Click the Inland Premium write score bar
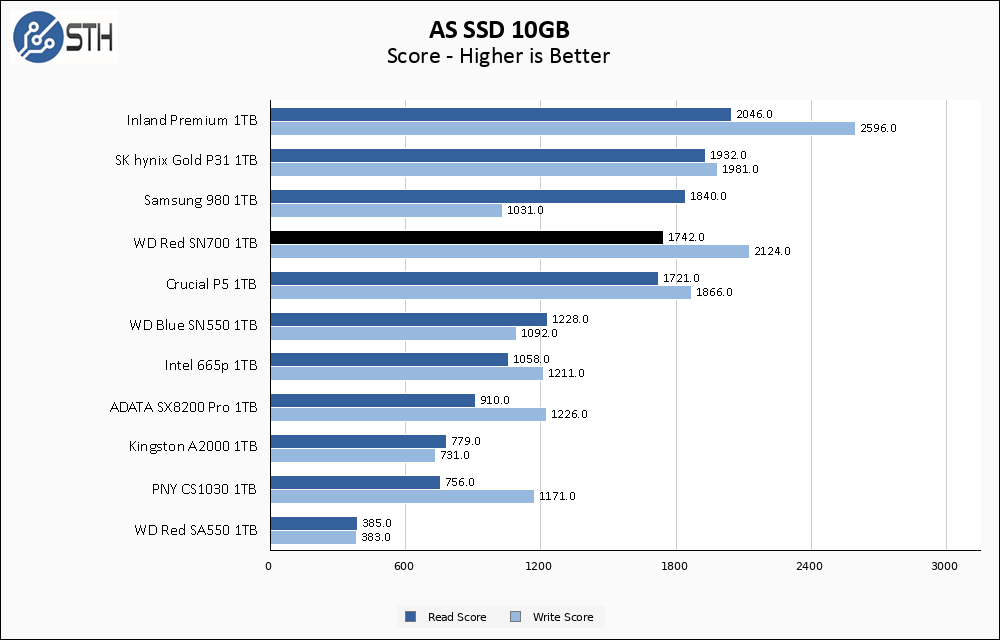 click(563, 129)
